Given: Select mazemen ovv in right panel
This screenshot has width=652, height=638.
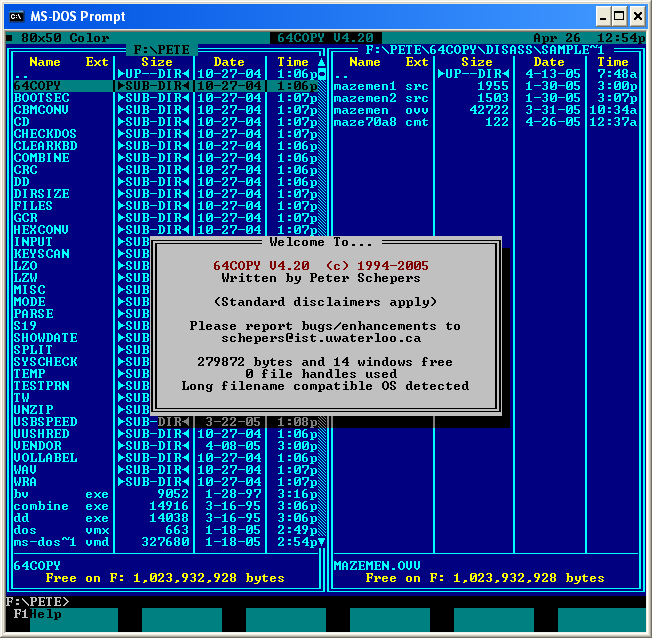Looking at the screenshot, I should coord(486,110).
